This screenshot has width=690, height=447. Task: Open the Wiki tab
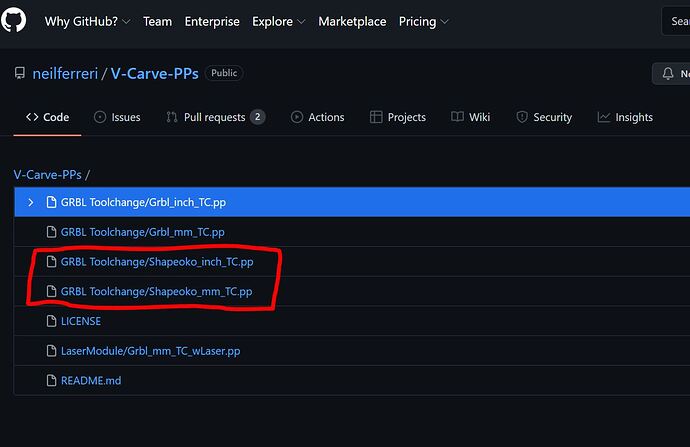[x=470, y=117]
